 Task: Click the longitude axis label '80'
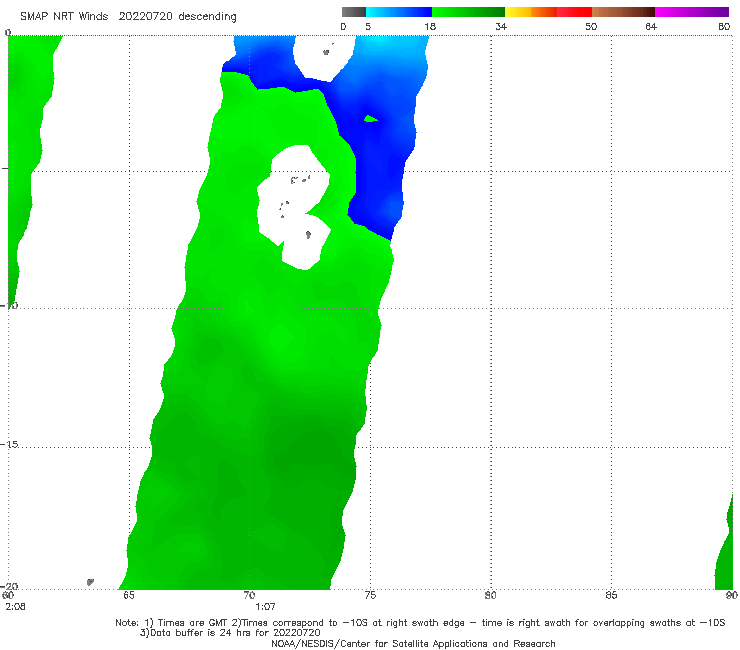(x=491, y=595)
